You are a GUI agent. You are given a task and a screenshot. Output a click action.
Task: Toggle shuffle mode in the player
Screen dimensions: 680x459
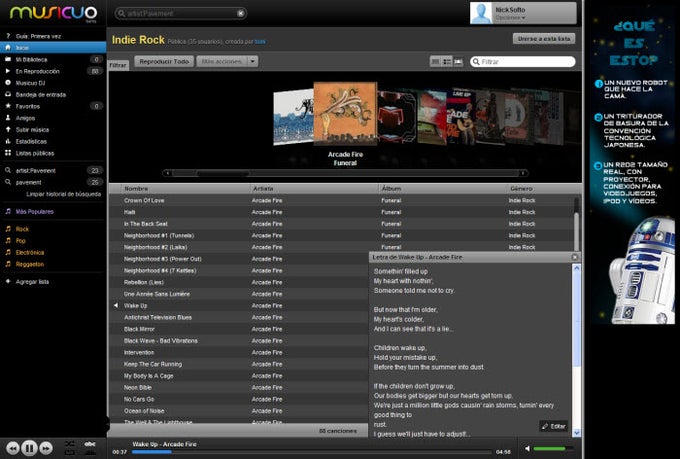pyautogui.click(x=69, y=444)
